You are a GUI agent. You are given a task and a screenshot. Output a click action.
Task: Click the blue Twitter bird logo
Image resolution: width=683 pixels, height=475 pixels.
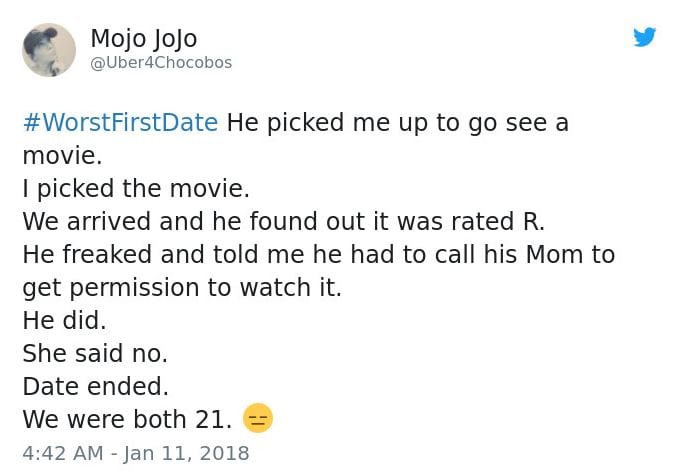coord(645,37)
